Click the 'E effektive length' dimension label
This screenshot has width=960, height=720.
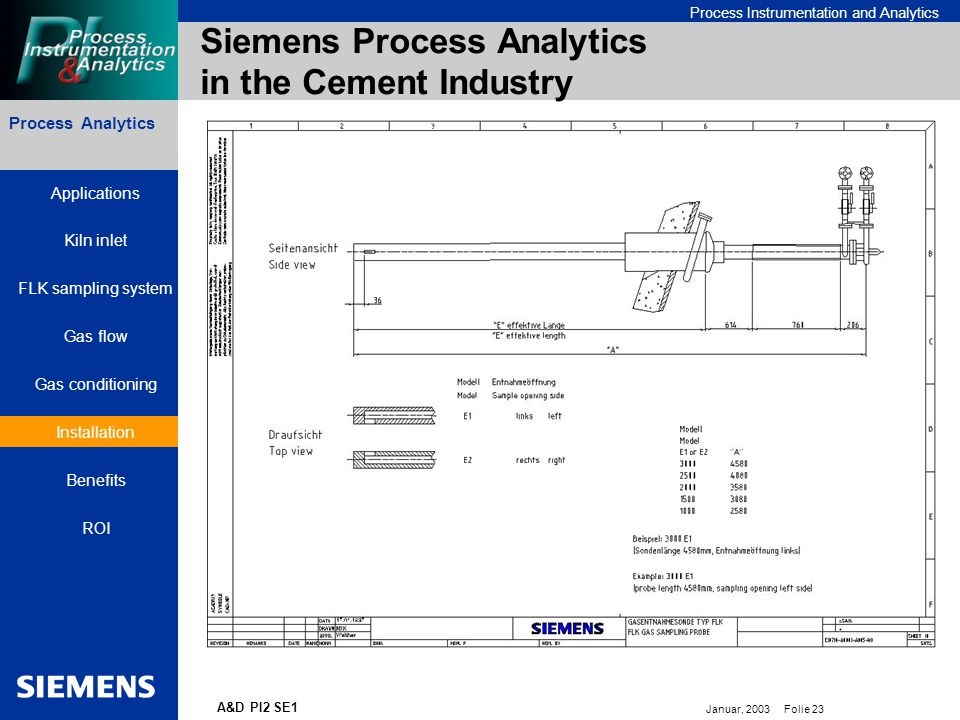pos(529,336)
